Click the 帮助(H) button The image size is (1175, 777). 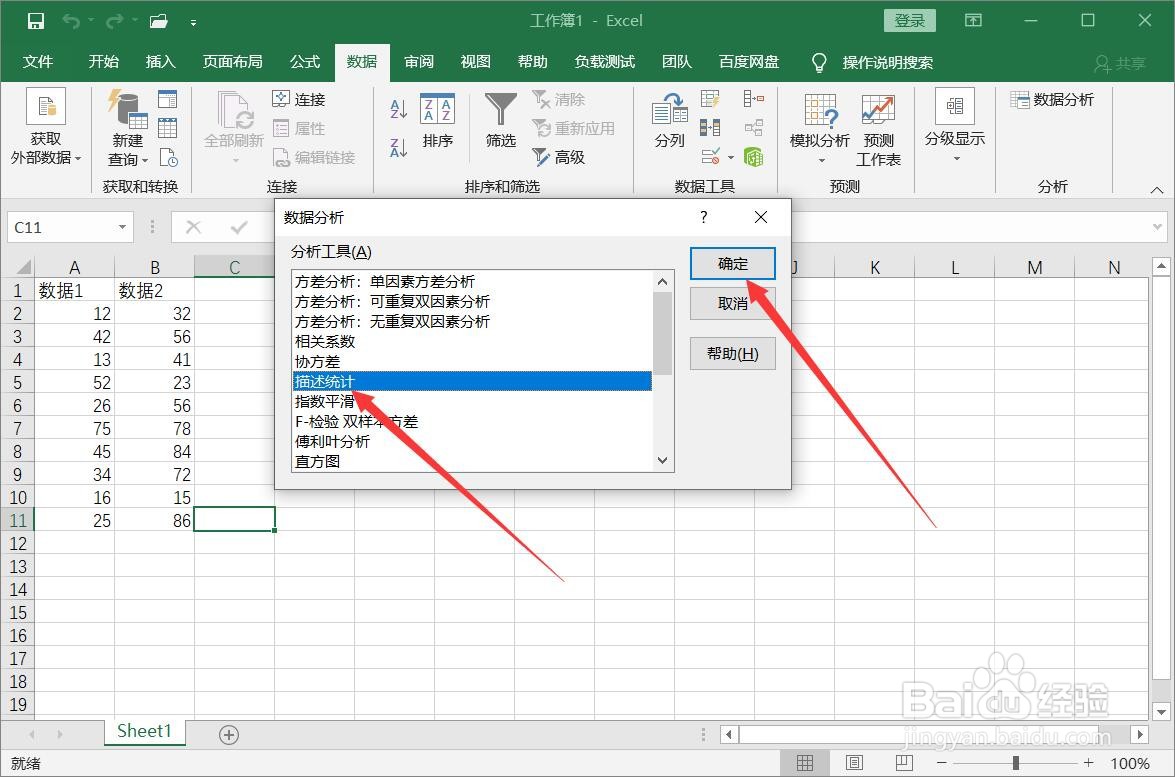[x=732, y=354]
